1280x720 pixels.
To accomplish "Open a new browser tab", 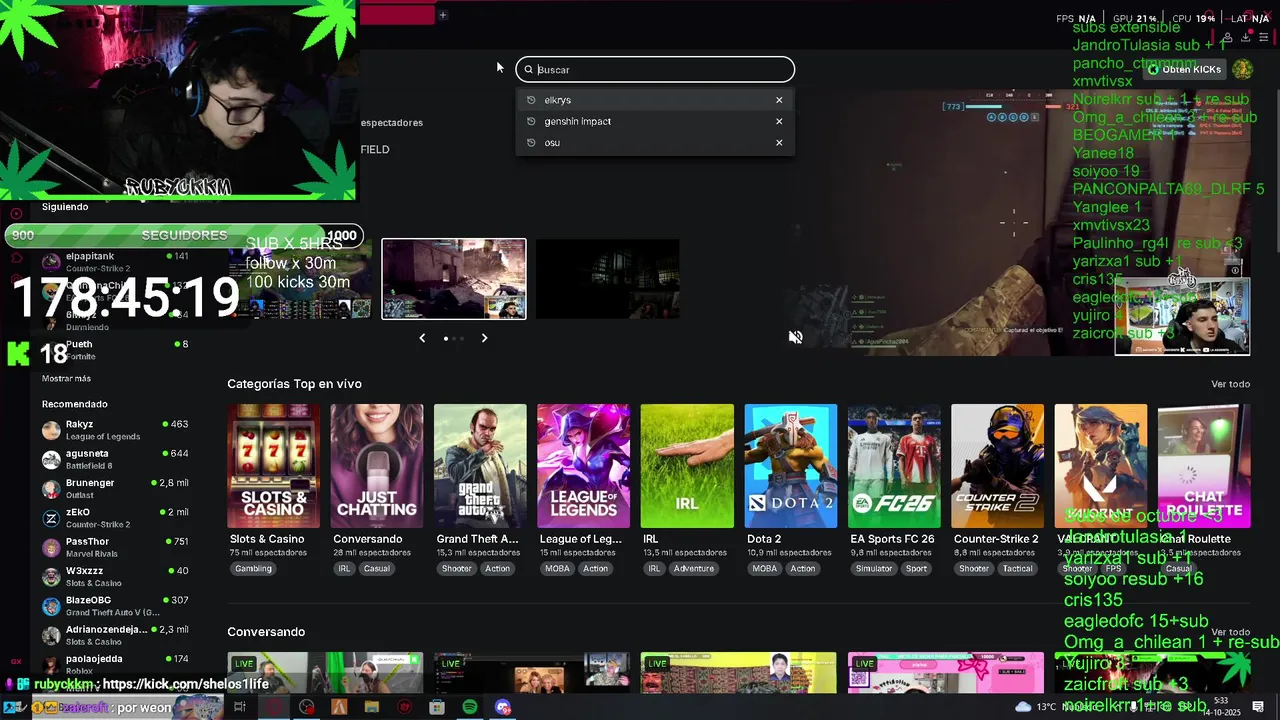I will pos(442,15).
